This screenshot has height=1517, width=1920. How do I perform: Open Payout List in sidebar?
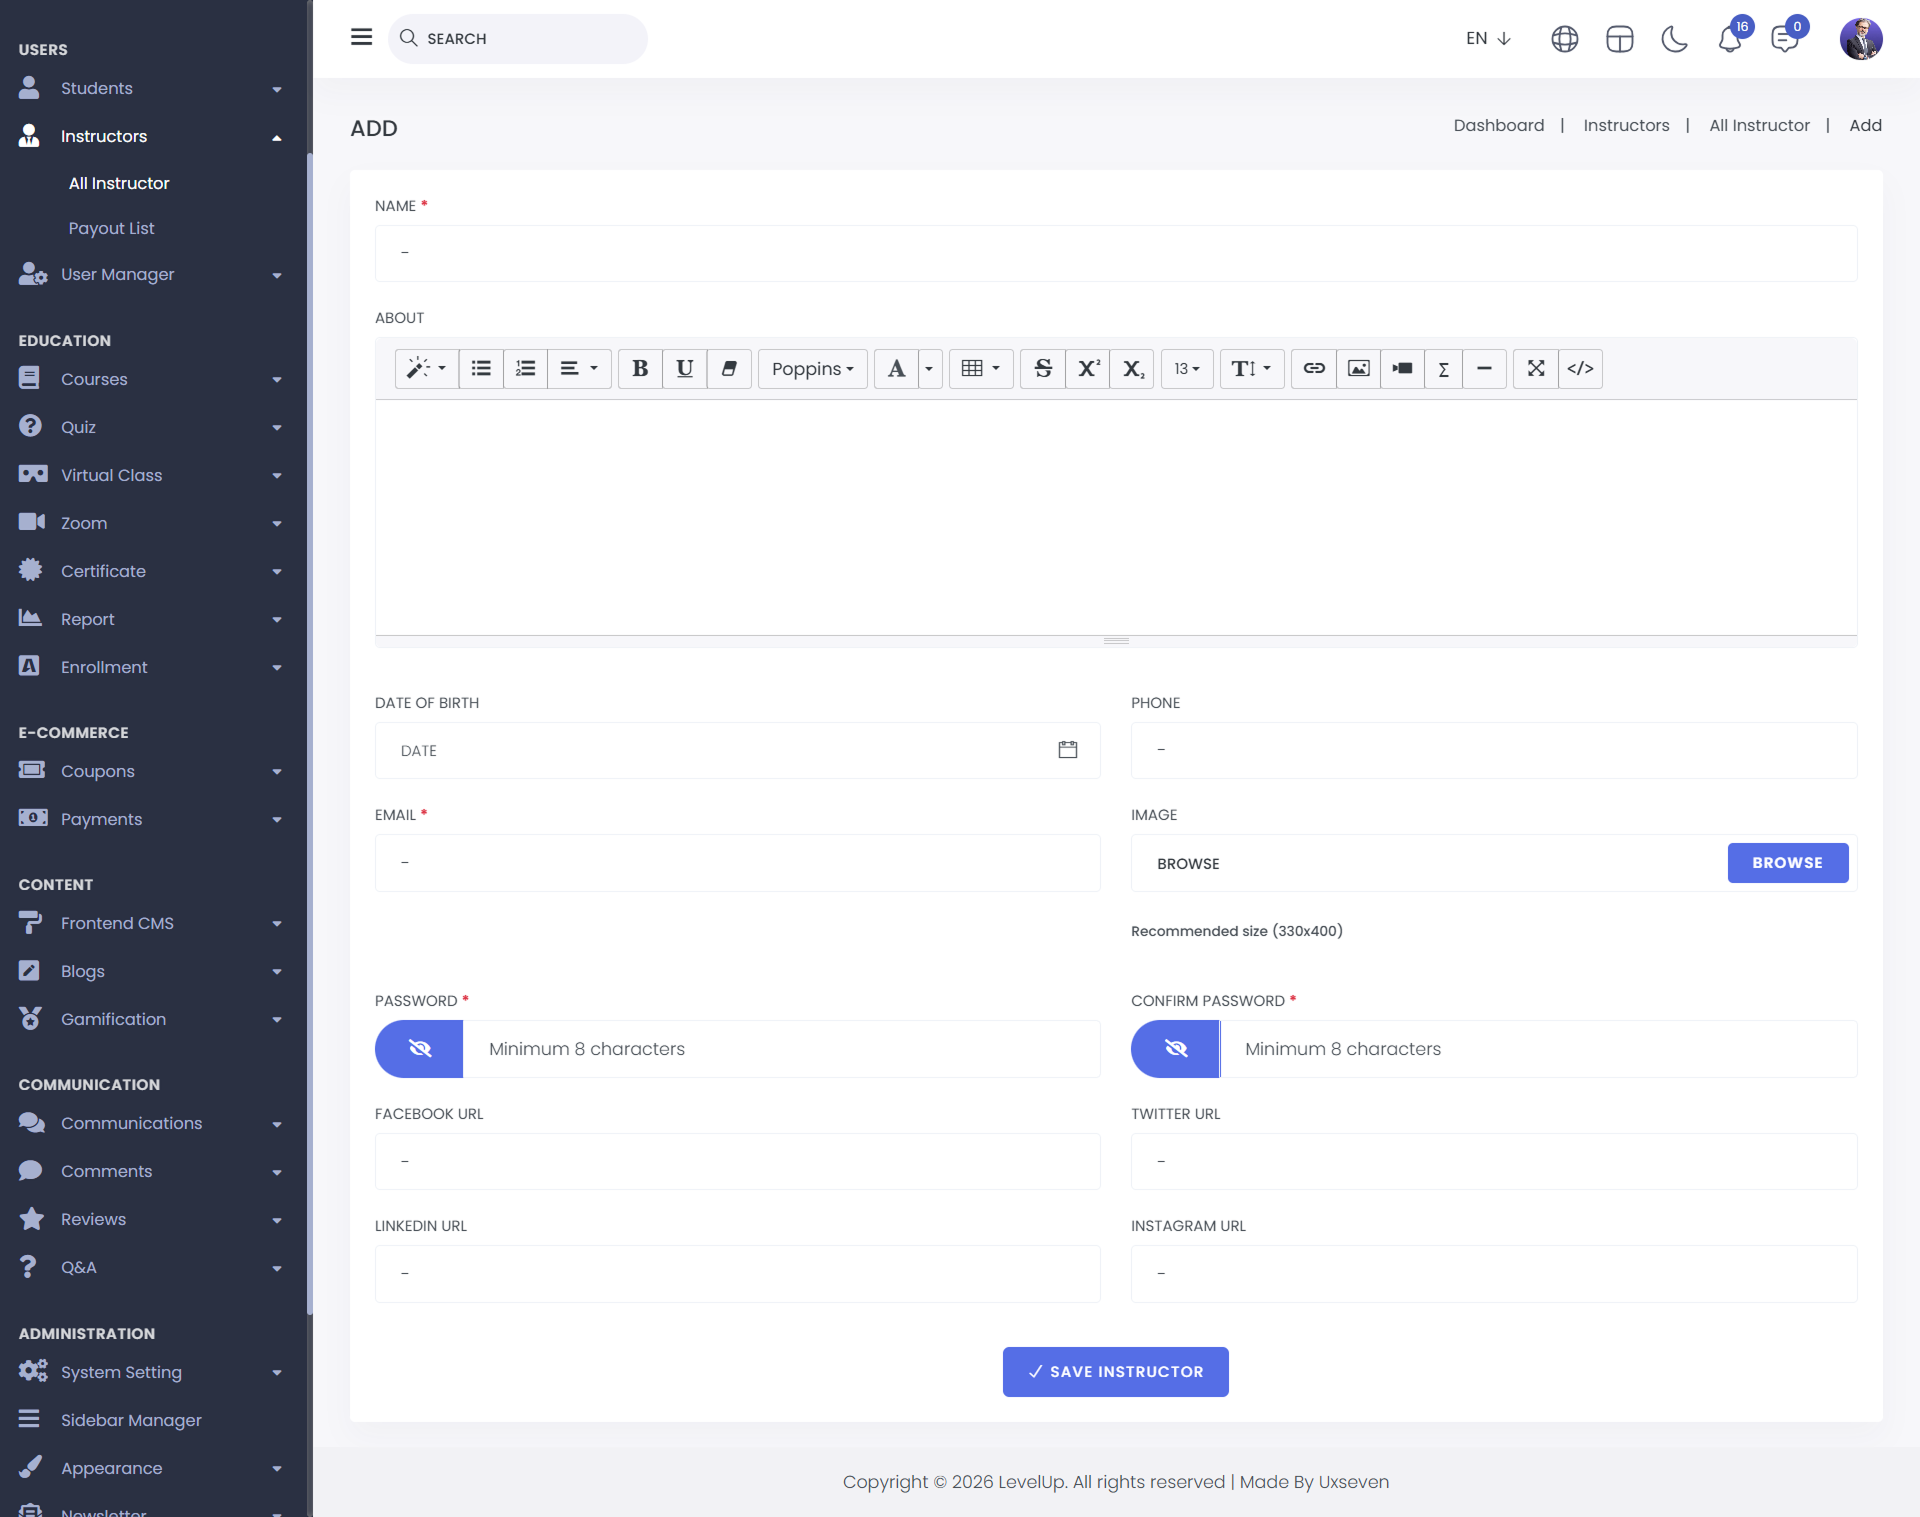pos(112,228)
